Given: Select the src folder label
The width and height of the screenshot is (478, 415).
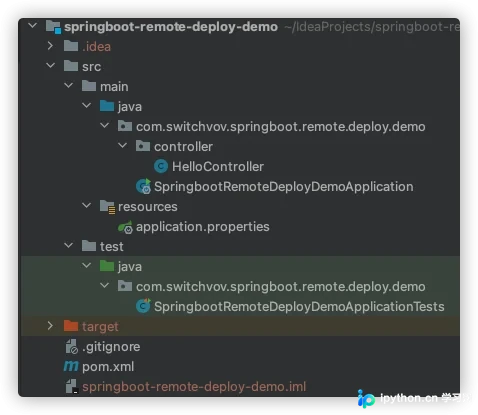Looking at the screenshot, I should click(x=91, y=67).
